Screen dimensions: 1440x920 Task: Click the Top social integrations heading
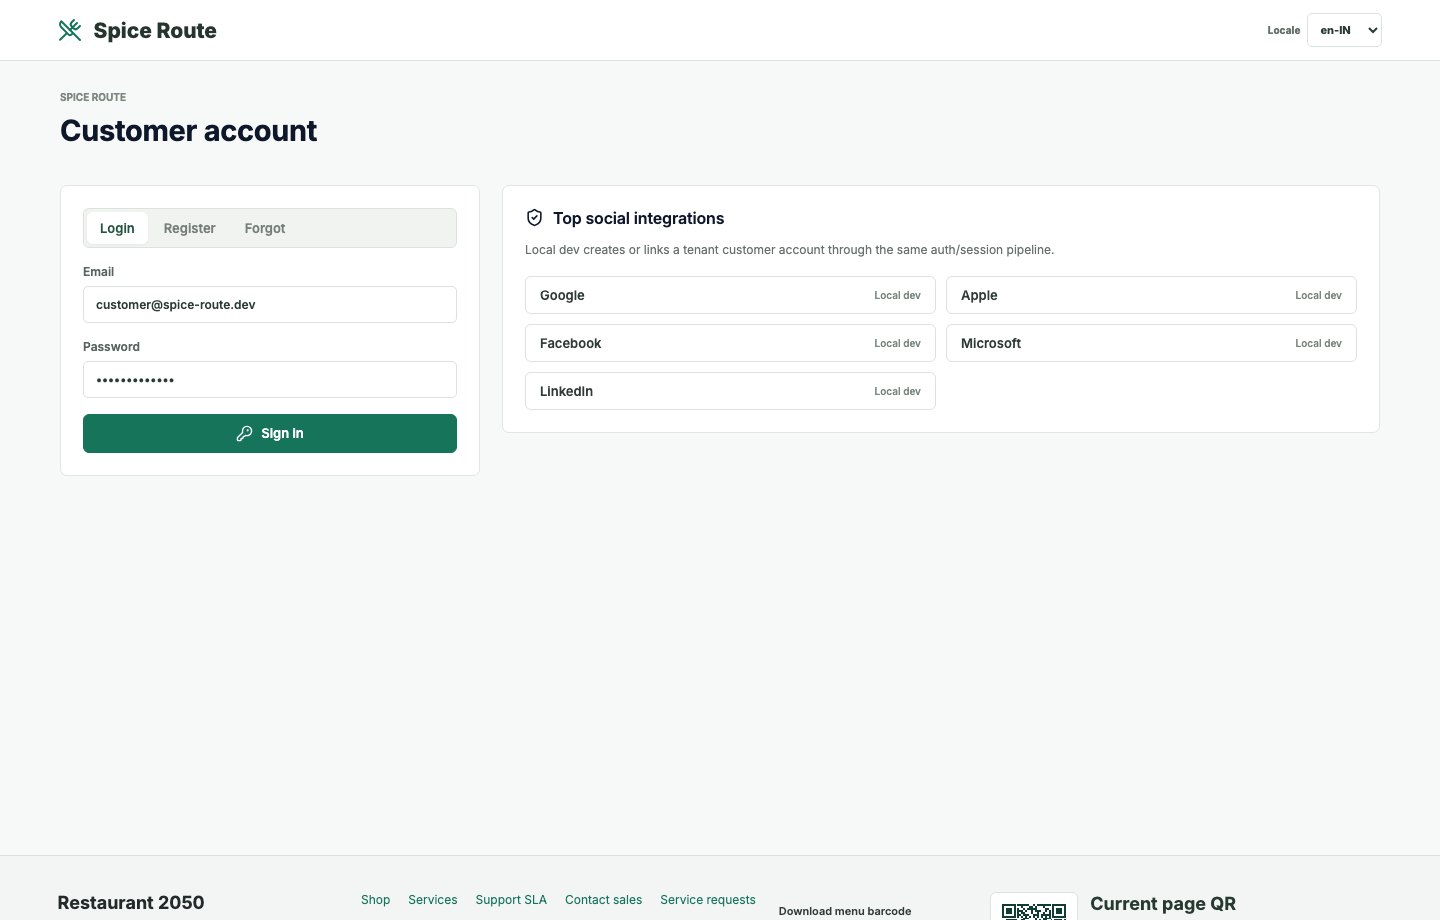(639, 218)
